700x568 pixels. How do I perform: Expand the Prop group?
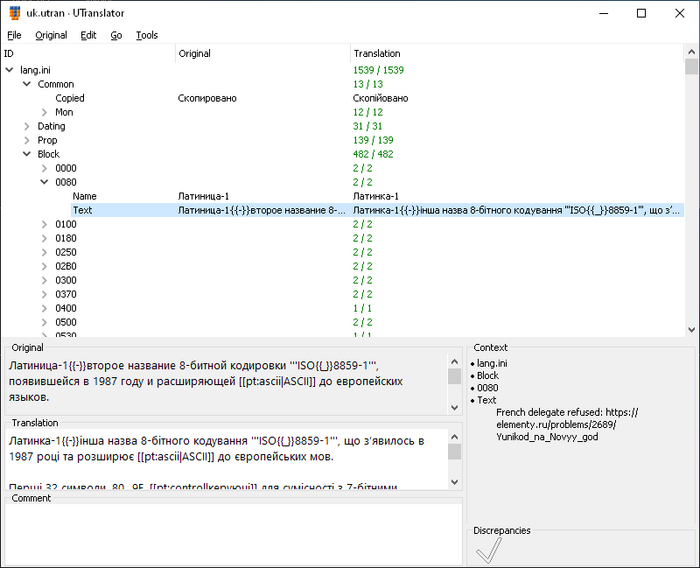(27, 140)
